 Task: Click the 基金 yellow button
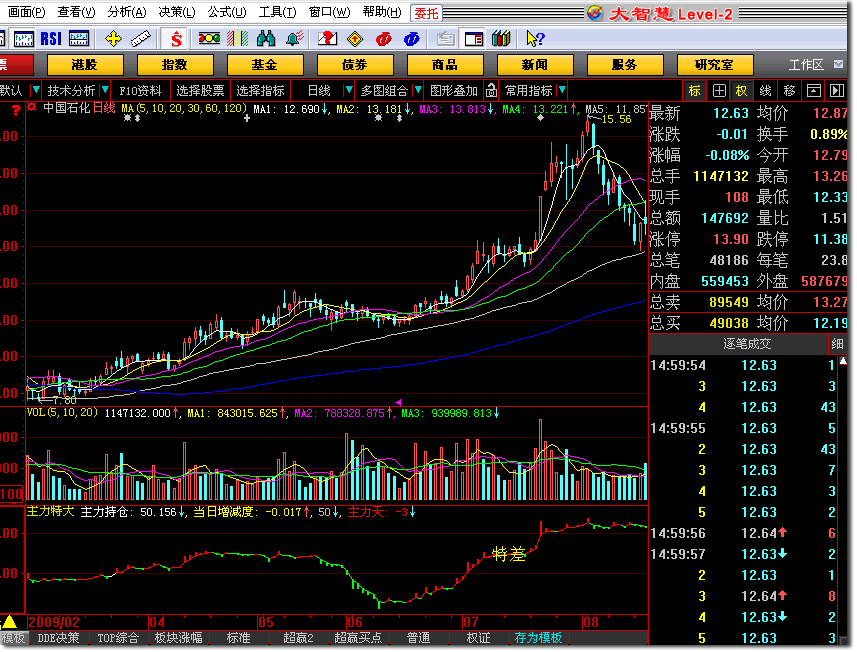click(x=265, y=65)
